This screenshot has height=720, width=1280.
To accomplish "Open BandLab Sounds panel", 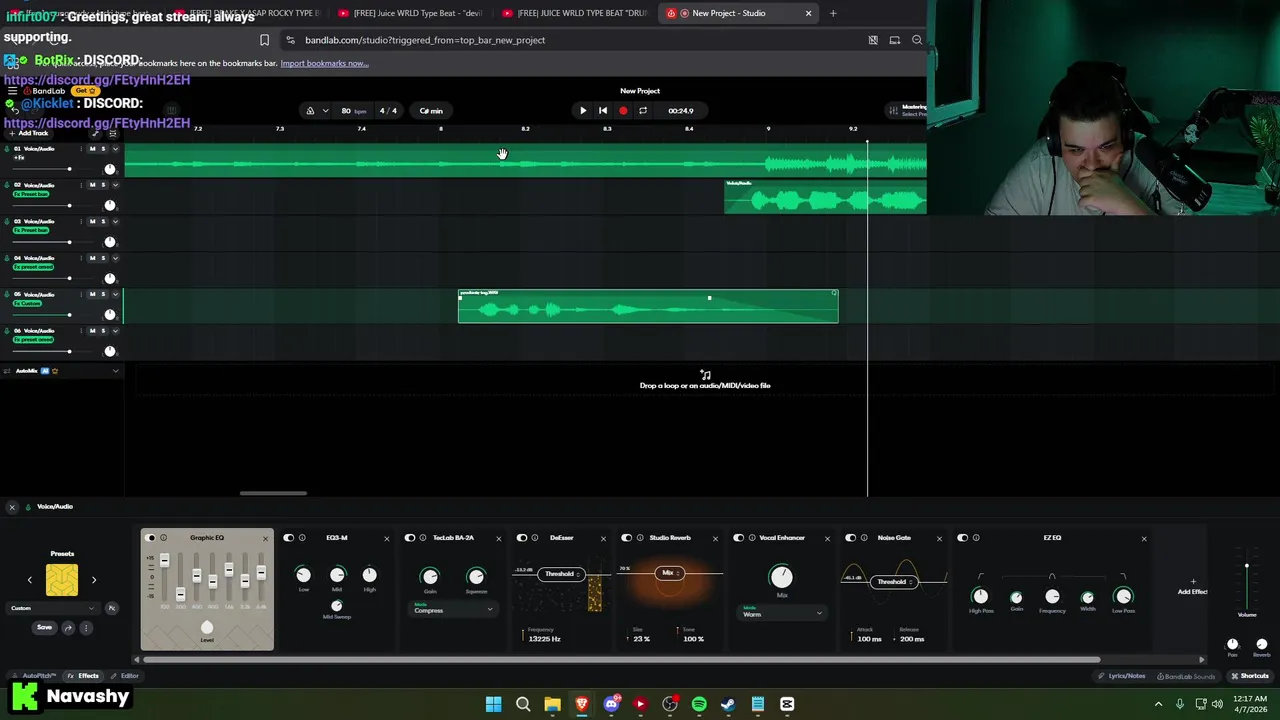I will [1186, 676].
